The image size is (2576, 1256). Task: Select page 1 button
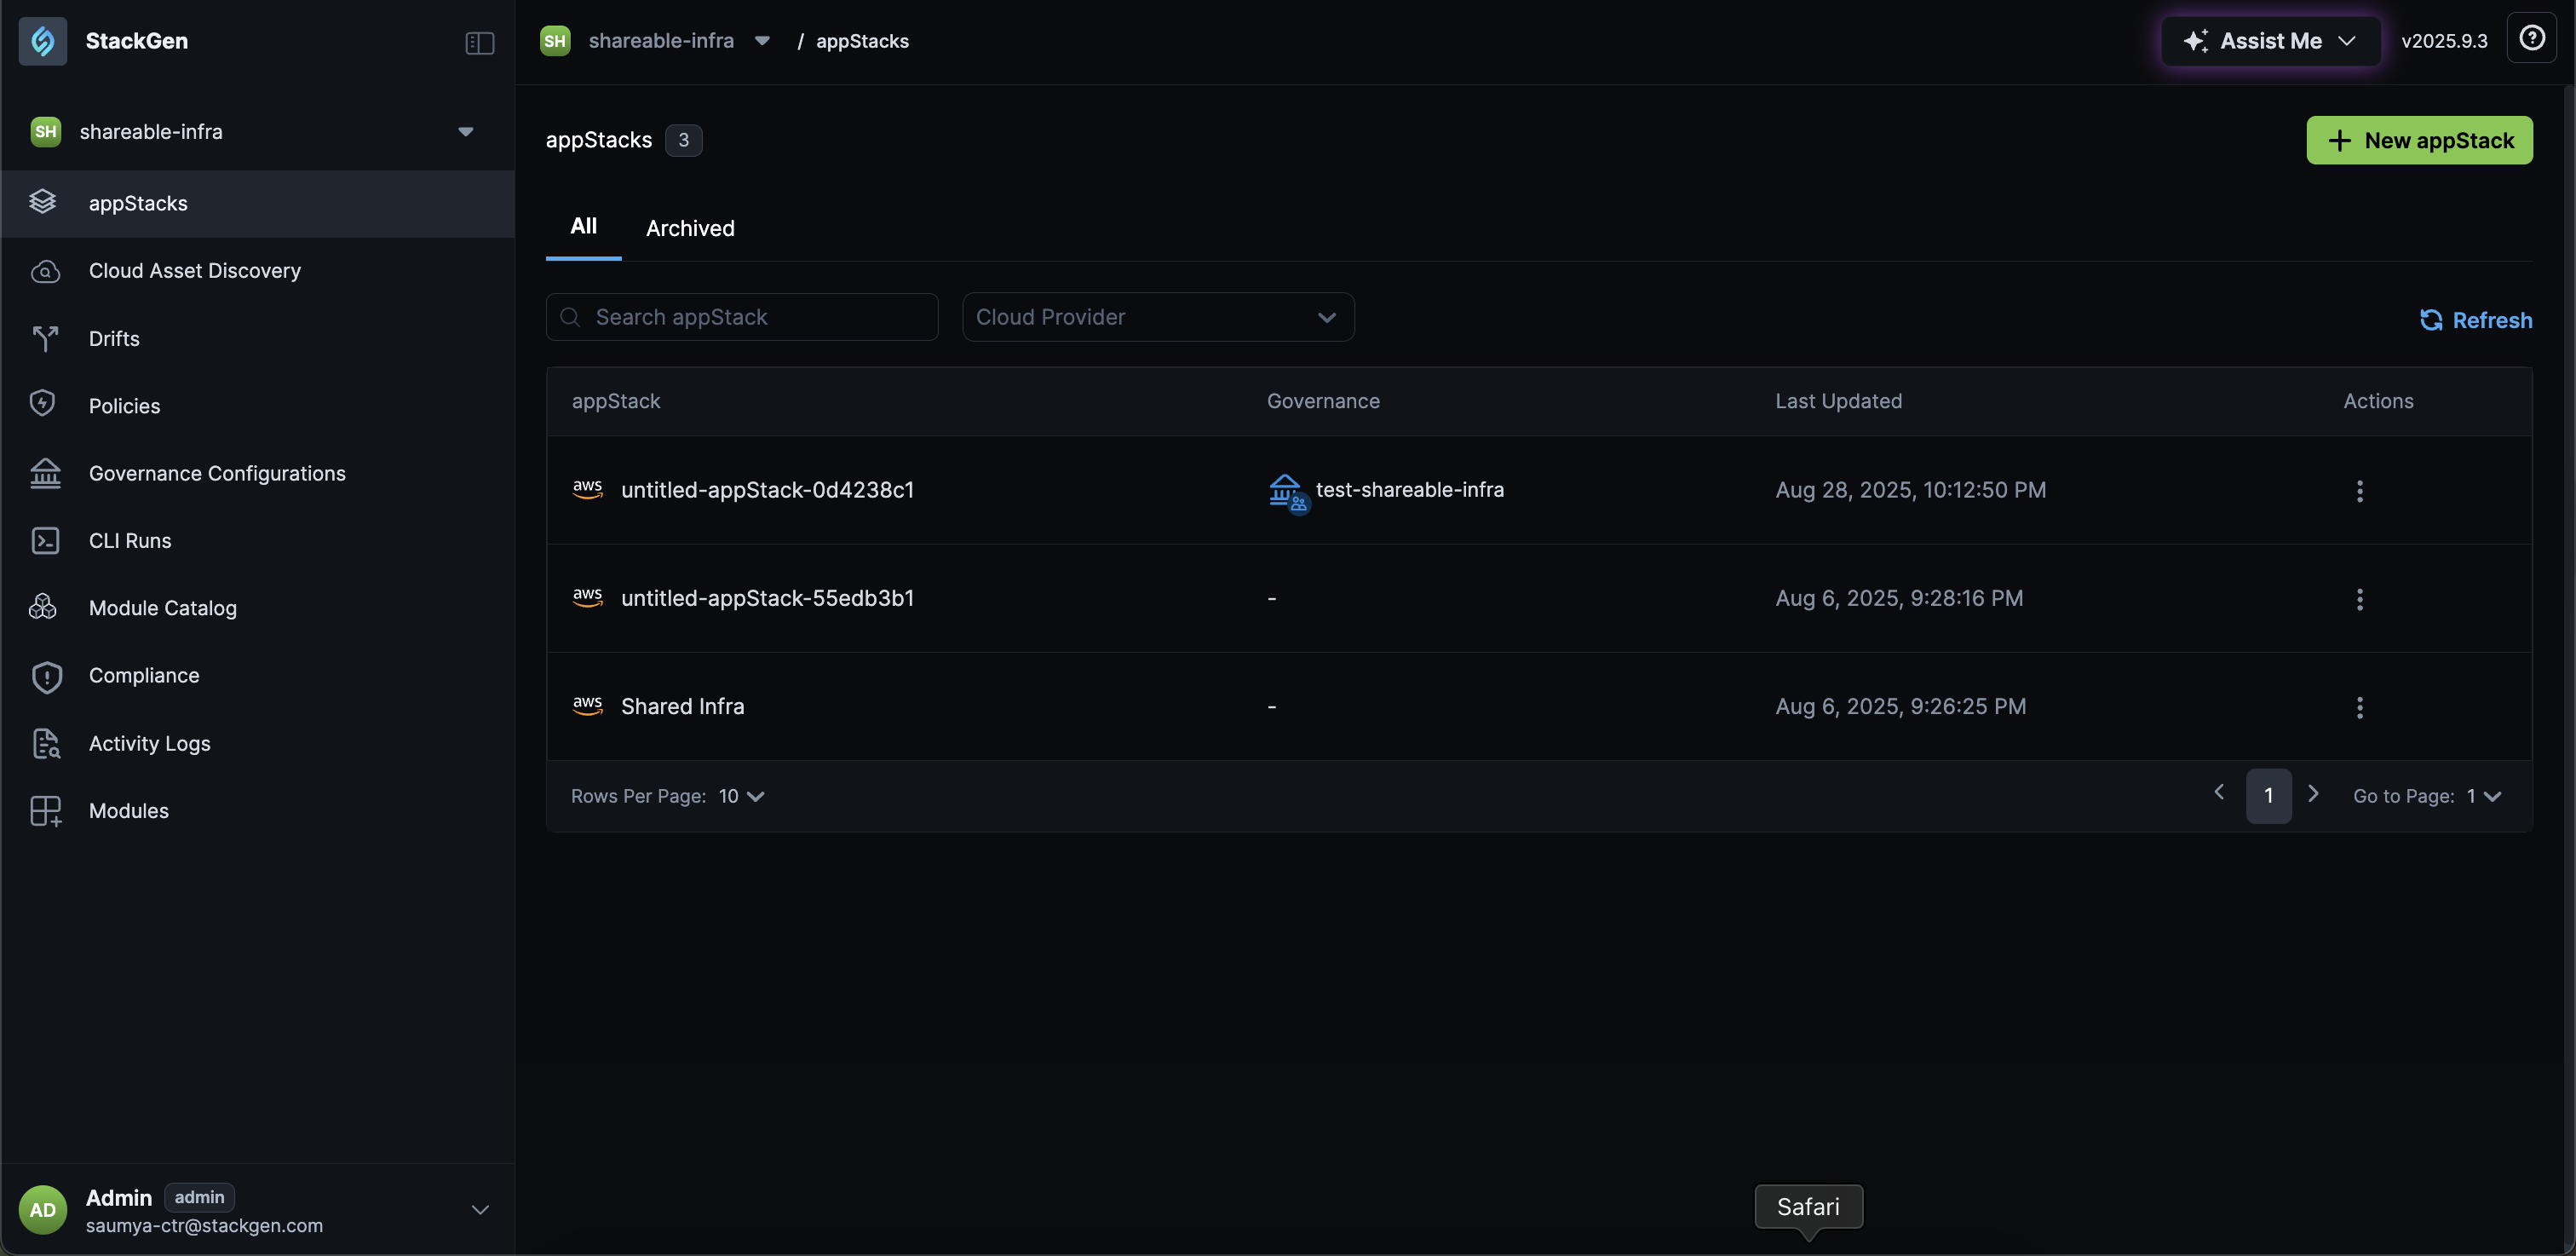2268,796
